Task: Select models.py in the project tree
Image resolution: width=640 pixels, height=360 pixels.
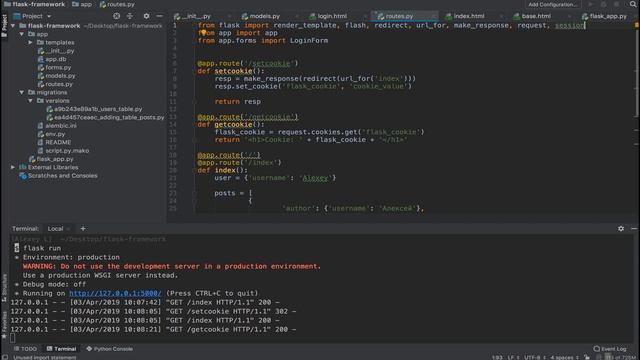Action: (56, 76)
